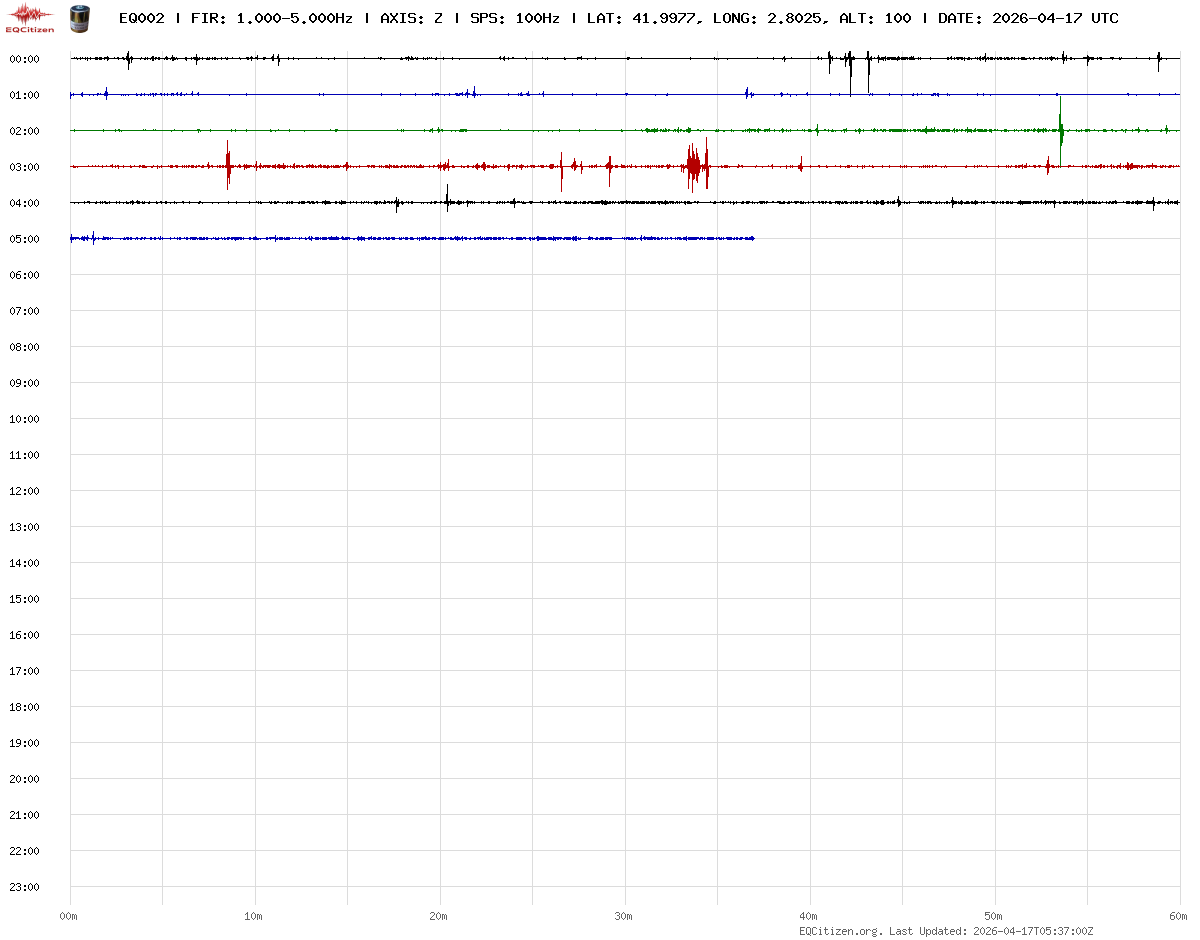Click the EQCitizen logo in the header
Image resolution: width=1200 pixels, height=940 pixels.
[30, 17]
